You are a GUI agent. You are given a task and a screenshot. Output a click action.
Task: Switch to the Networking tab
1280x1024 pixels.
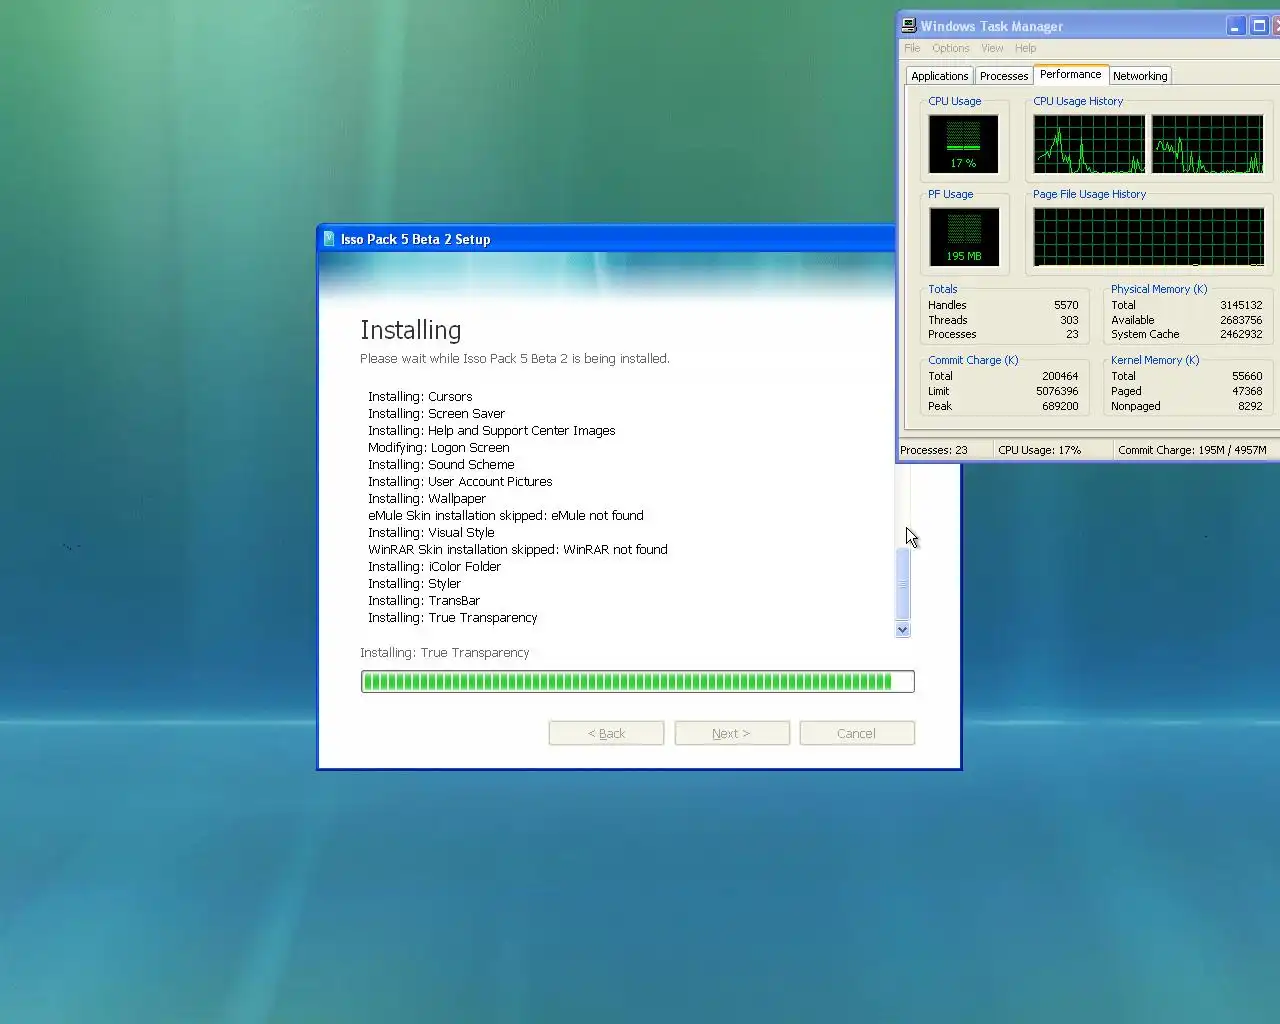(x=1140, y=76)
